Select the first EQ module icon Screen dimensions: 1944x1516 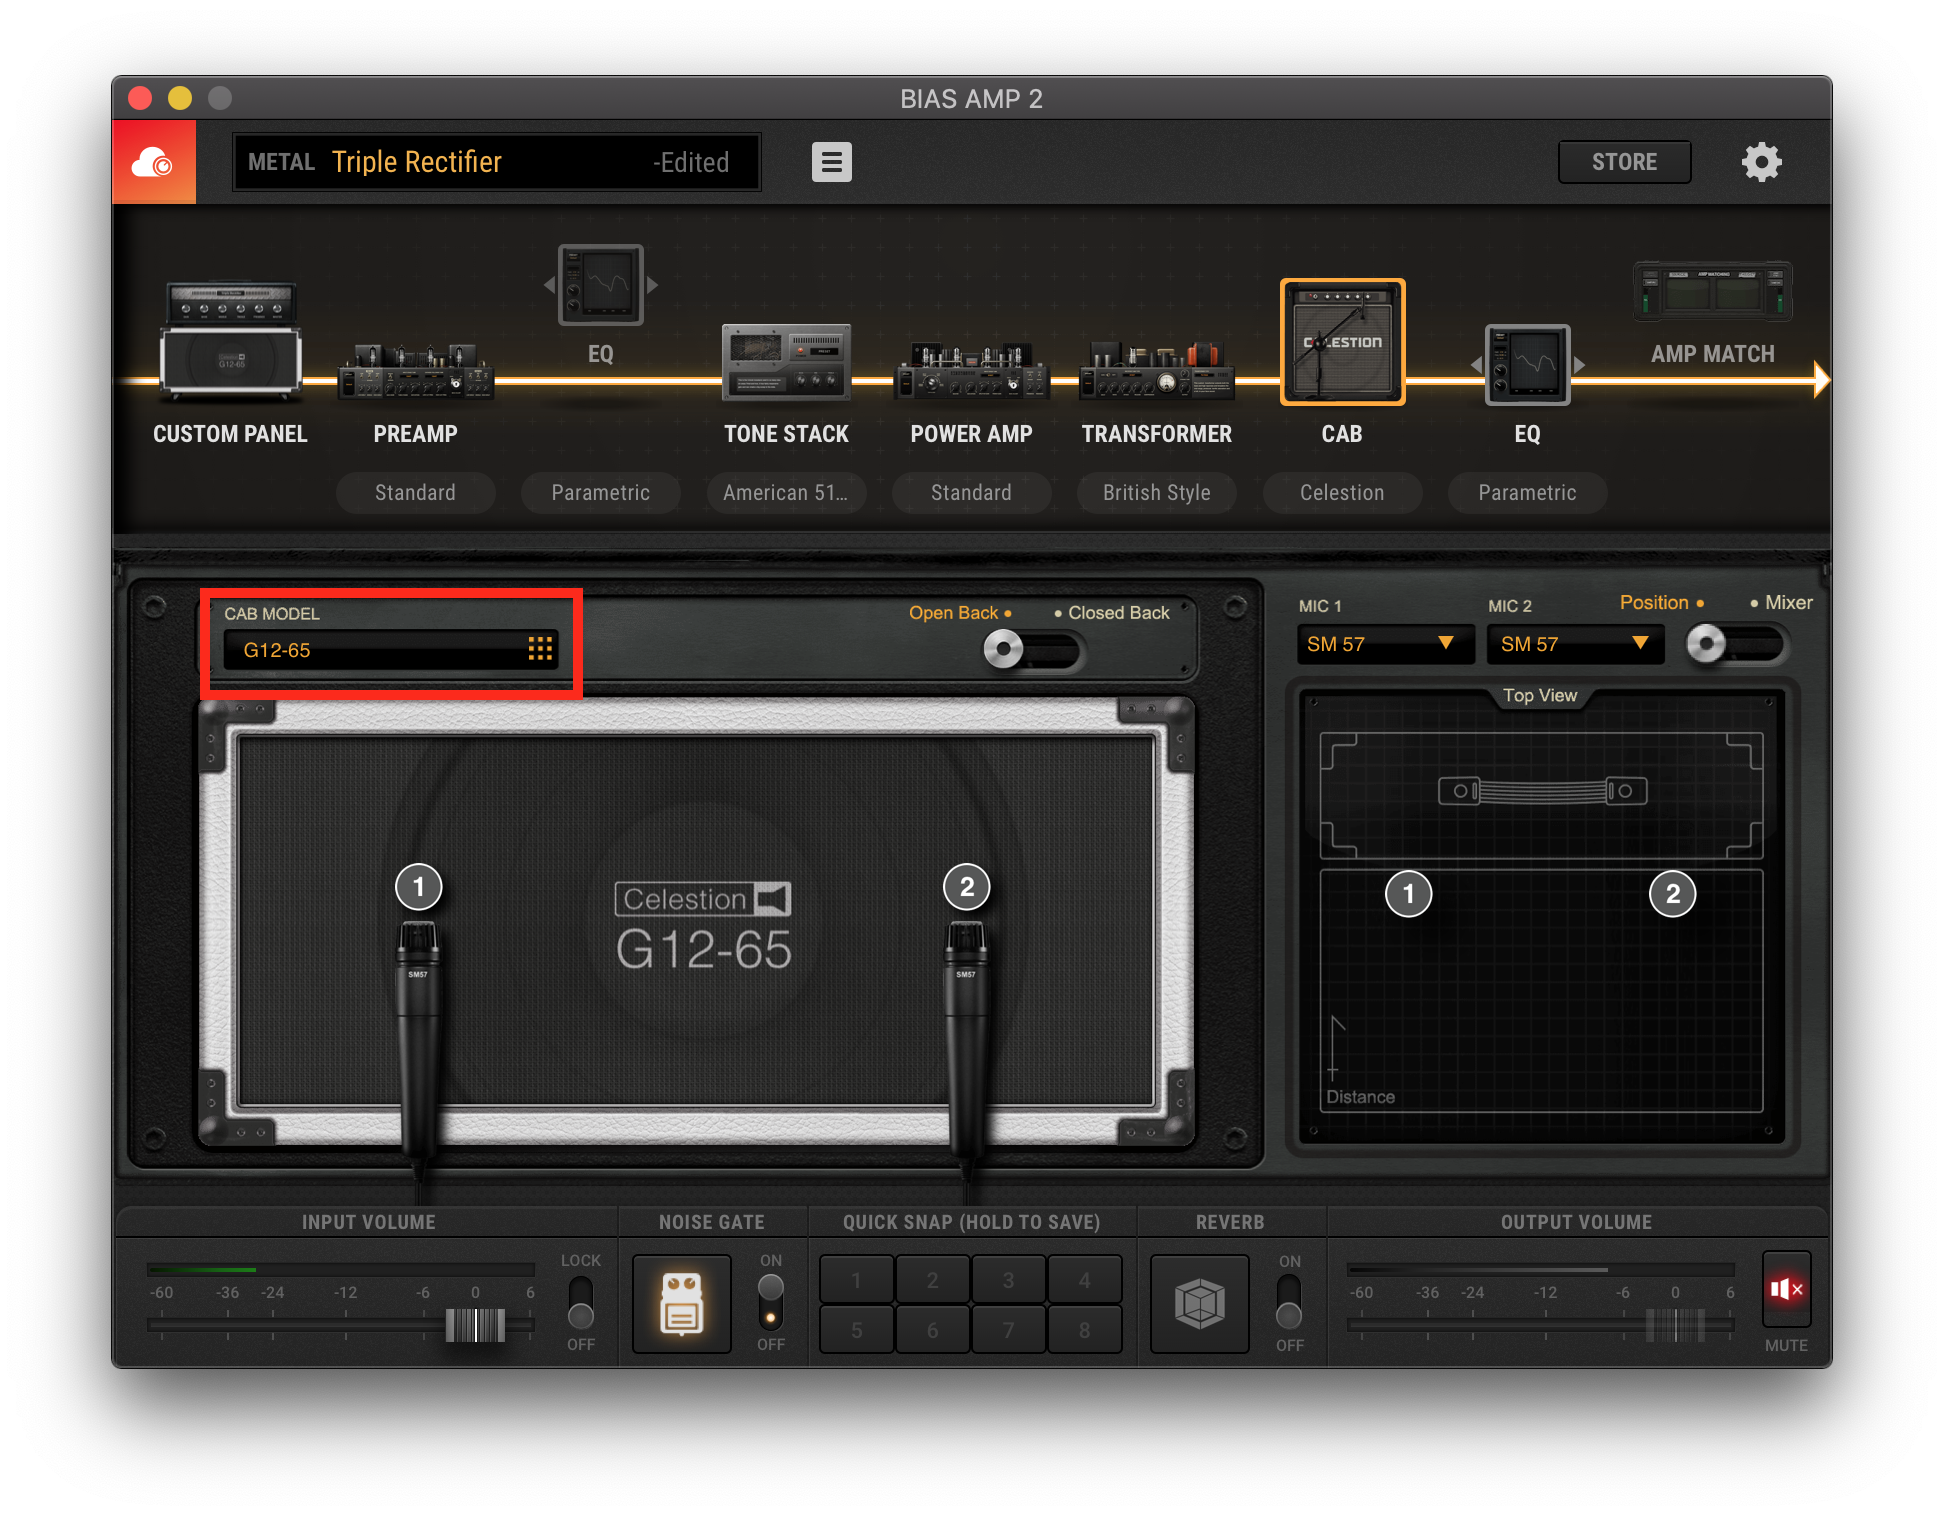click(600, 285)
